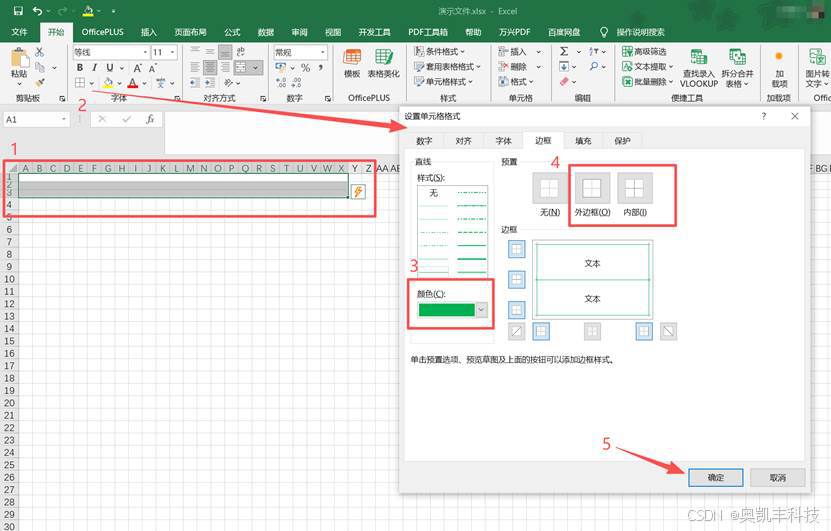Click the decrease indent icon
The height and width of the screenshot is (531, 831).
[195, 83]
